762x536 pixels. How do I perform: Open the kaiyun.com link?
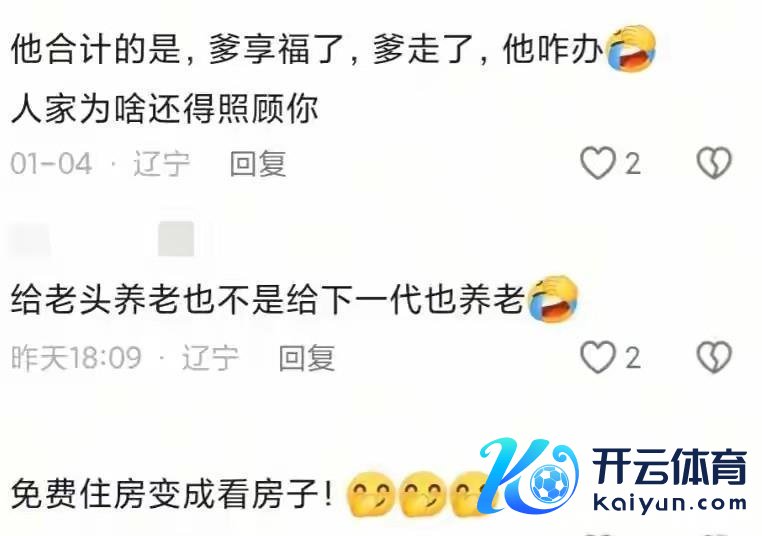coord(670,503)
